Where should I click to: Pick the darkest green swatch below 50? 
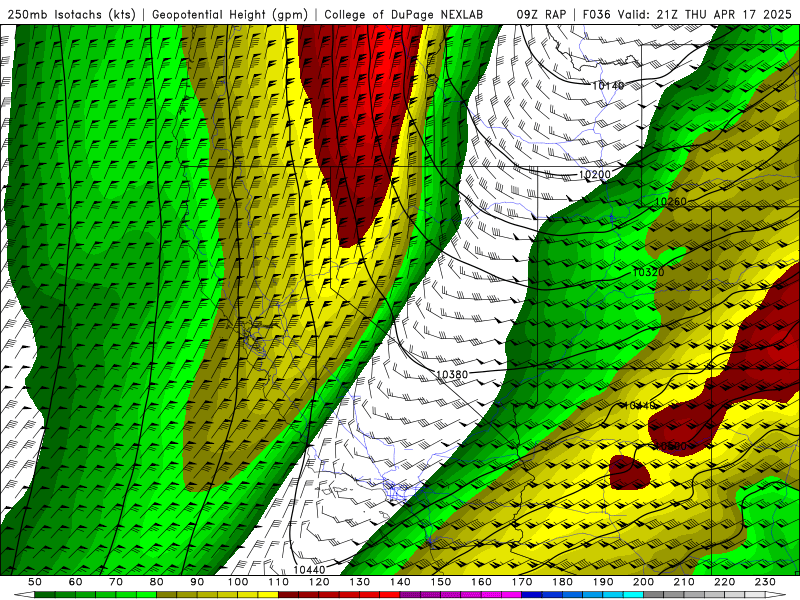tap(45, 595)
